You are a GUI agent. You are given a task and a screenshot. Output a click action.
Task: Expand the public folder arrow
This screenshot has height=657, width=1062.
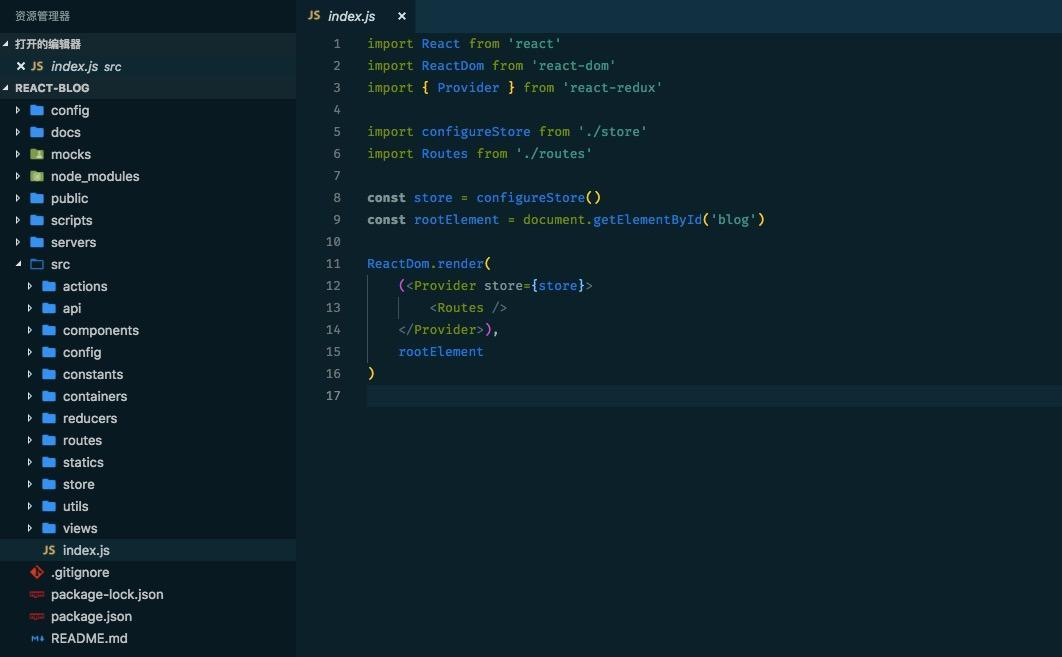[x=18, y=198]
